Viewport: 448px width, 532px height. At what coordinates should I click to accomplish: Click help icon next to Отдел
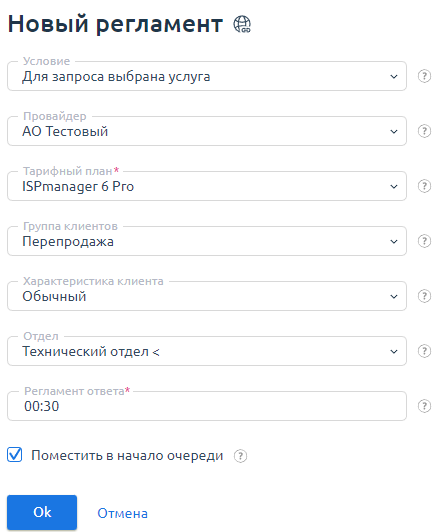tap(424, 351)
